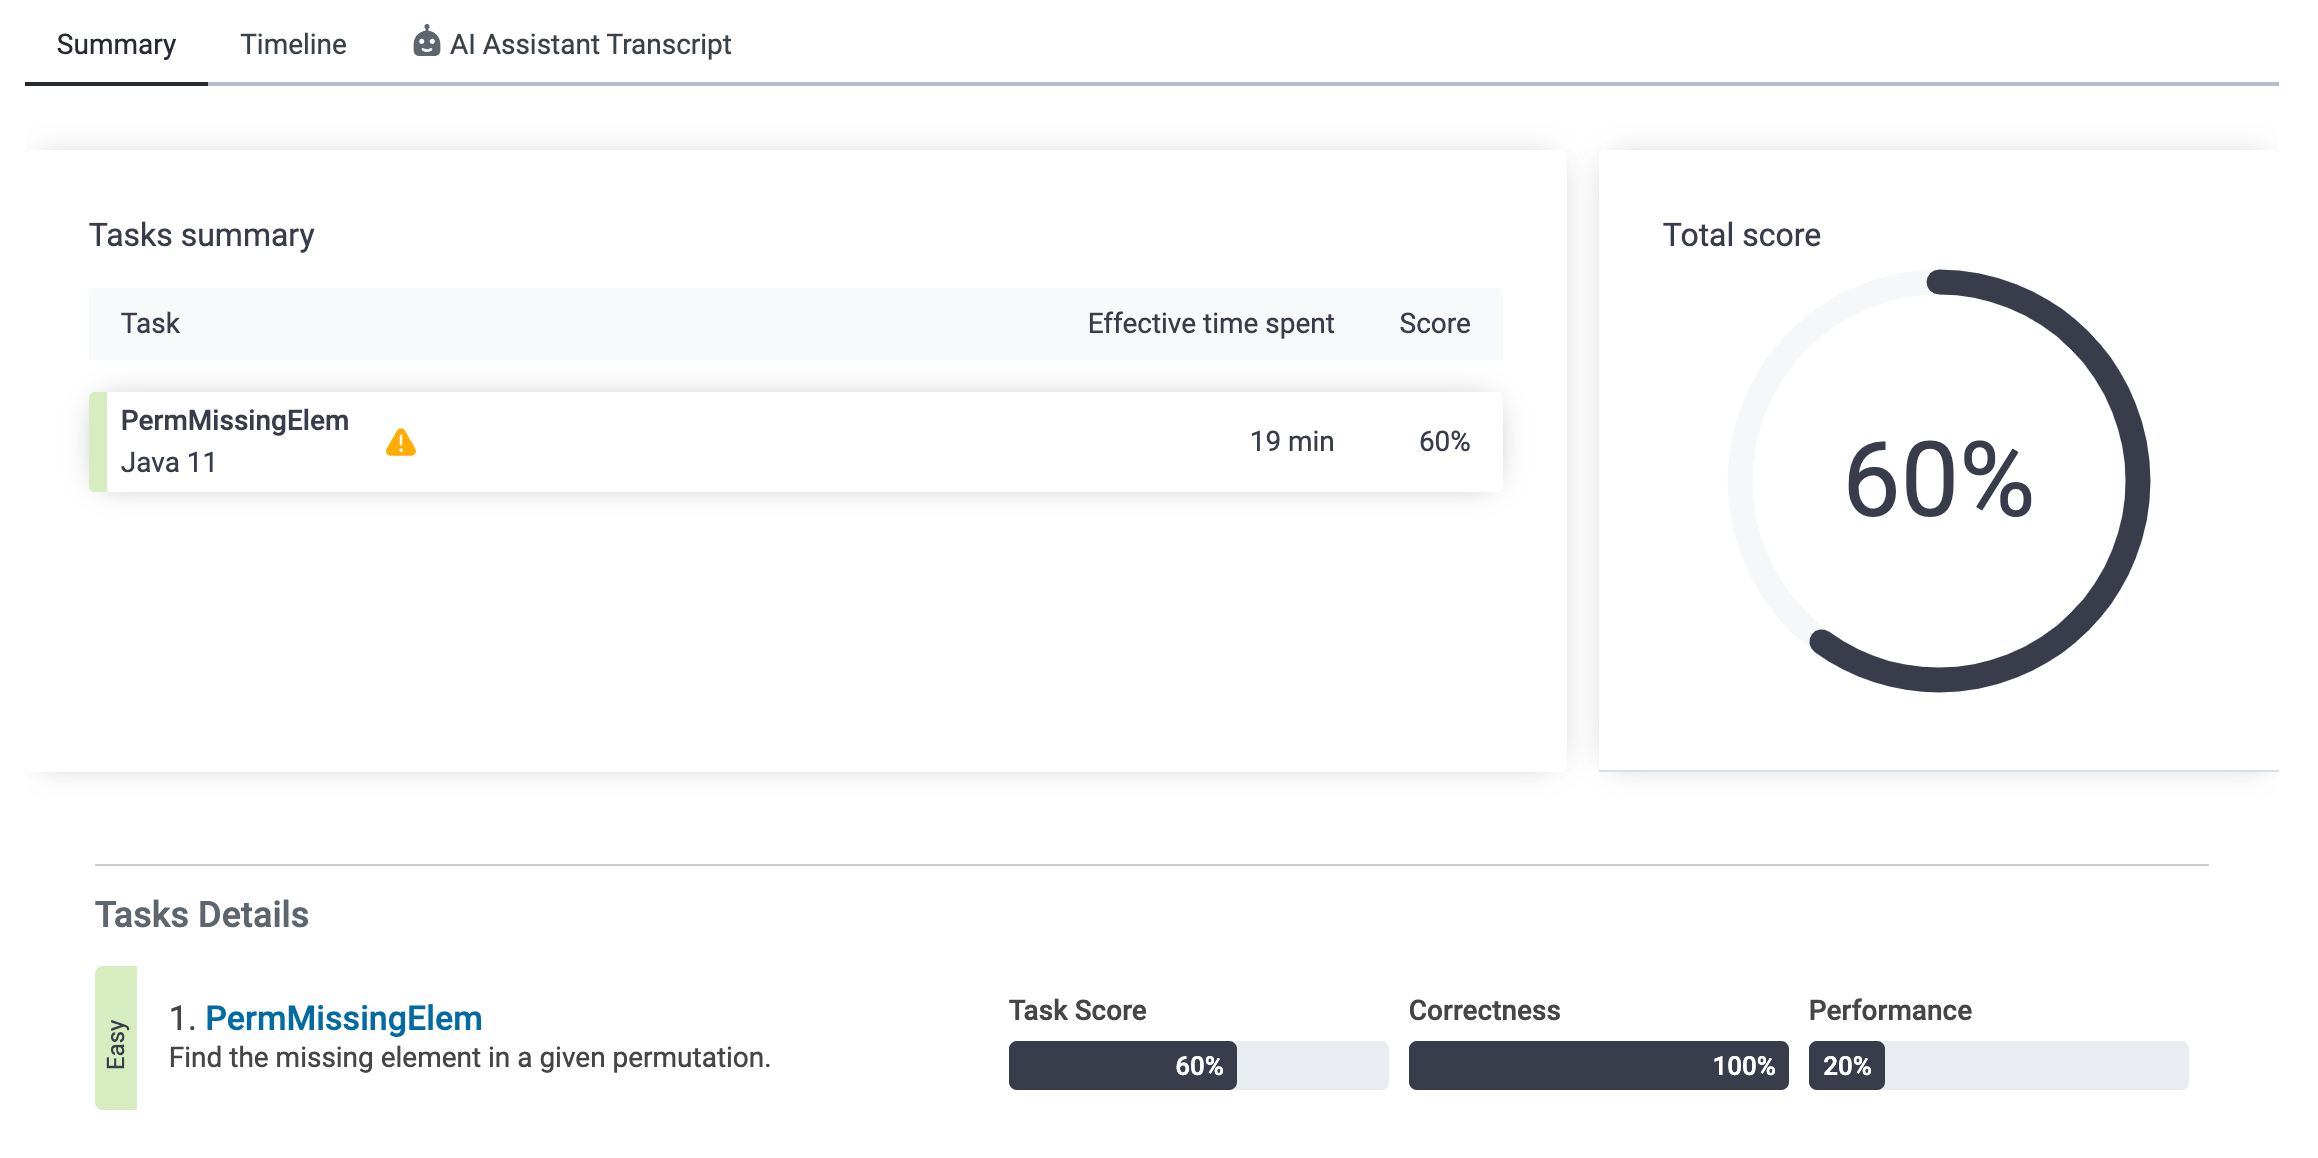Click the Tasks Details heading

pyautogui.click(x=202, y=915)
